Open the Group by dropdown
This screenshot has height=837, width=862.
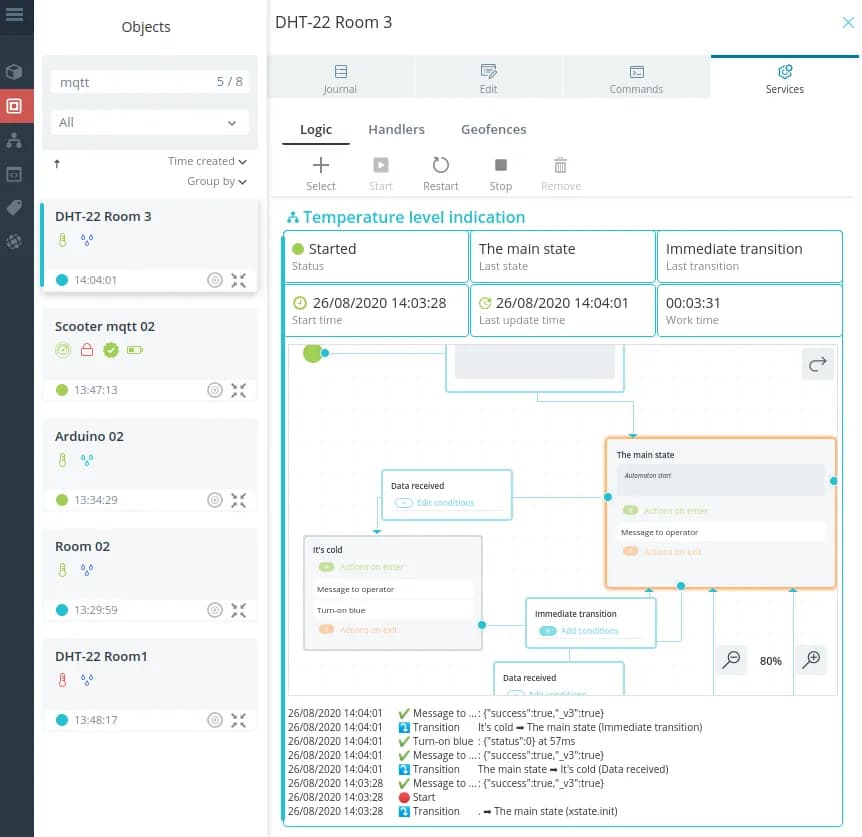[217, 181]
